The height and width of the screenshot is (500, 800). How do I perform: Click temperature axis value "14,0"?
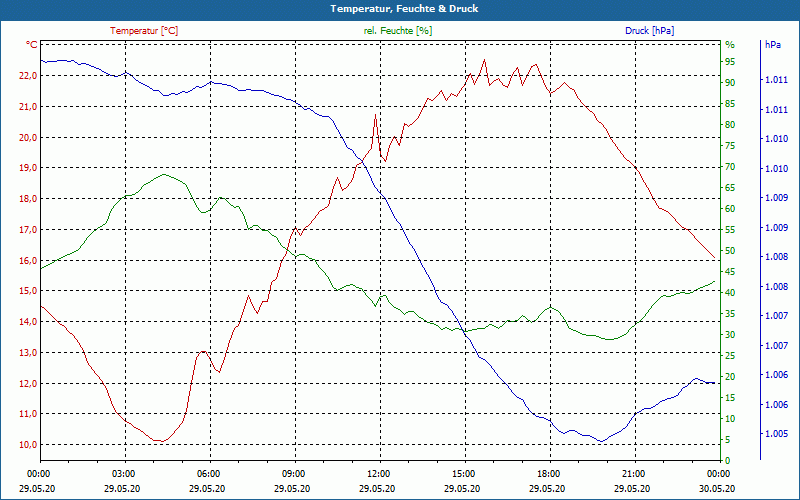[x=28, y=321]
